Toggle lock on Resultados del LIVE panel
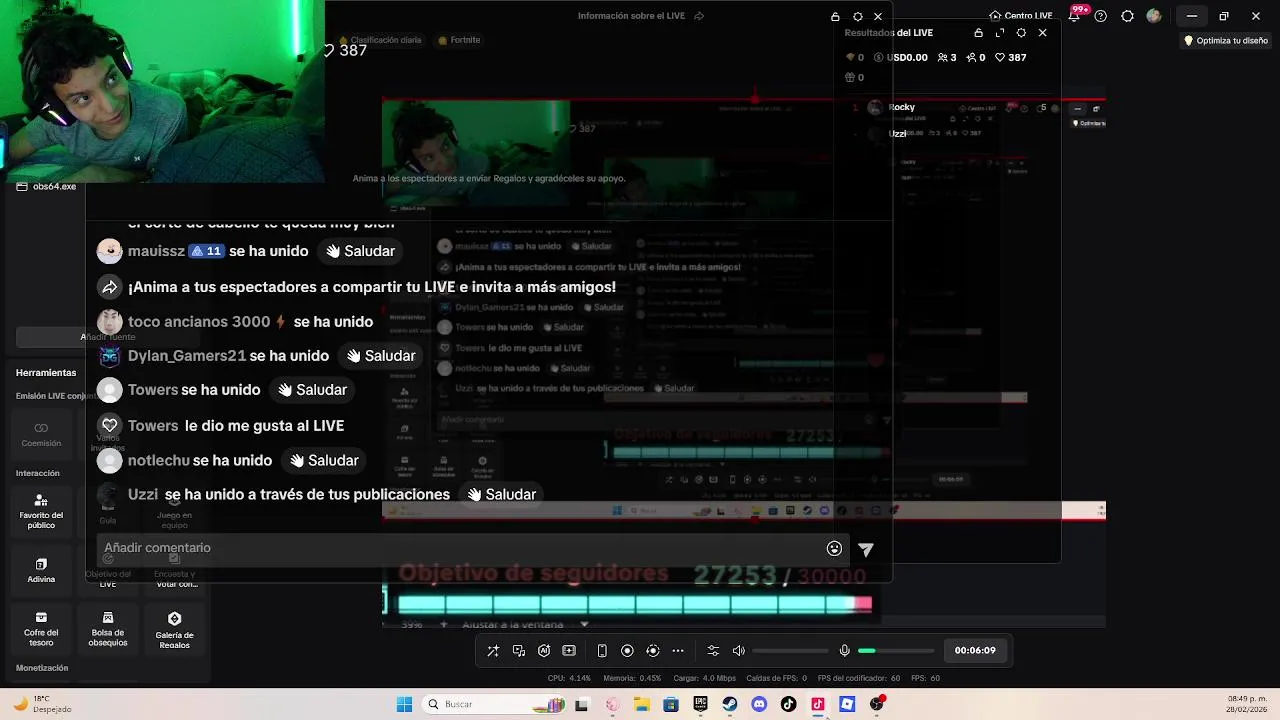The width and height of the screenshot is (1280, 720). pos(978,33)
